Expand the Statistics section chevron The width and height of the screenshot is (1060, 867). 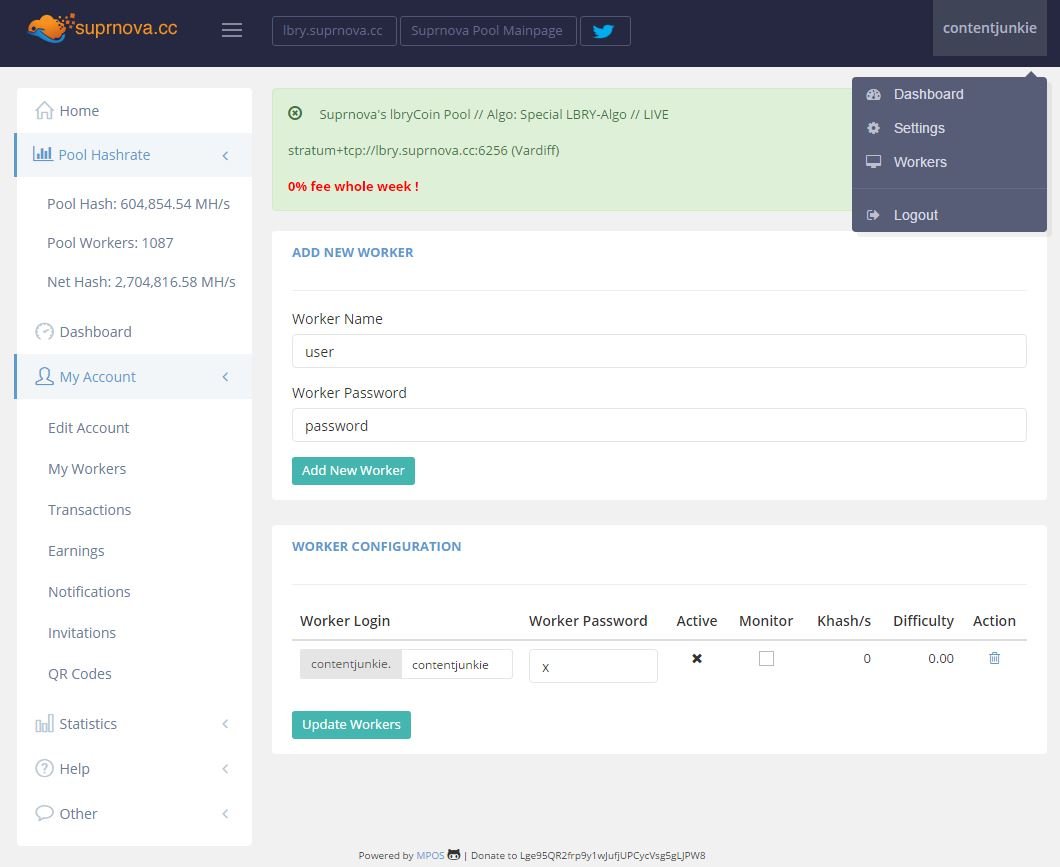pos(226,724)
